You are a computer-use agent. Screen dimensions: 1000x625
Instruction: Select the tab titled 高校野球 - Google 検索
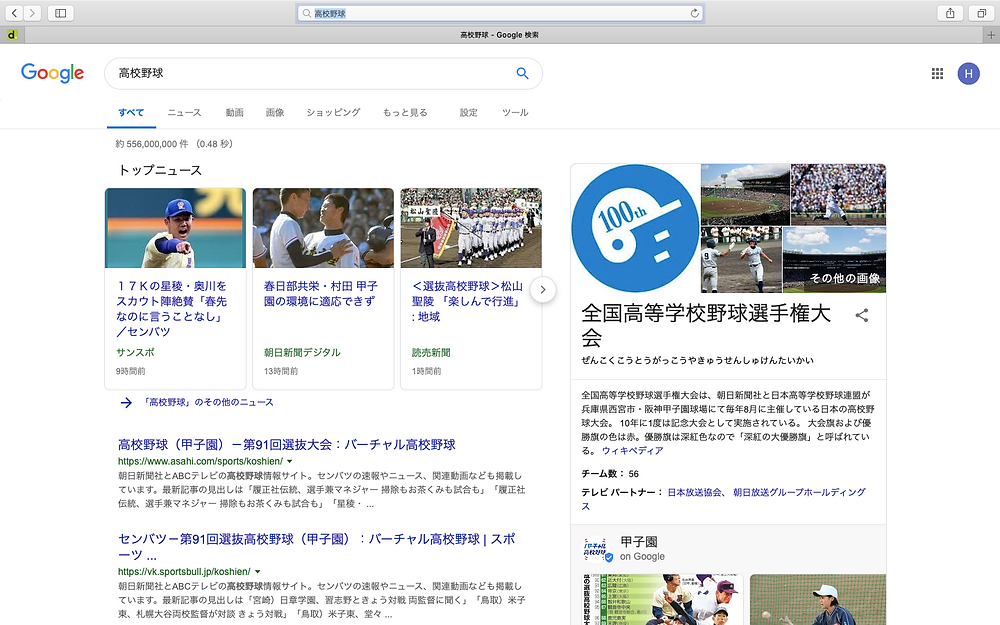click(x=499, y=35)
